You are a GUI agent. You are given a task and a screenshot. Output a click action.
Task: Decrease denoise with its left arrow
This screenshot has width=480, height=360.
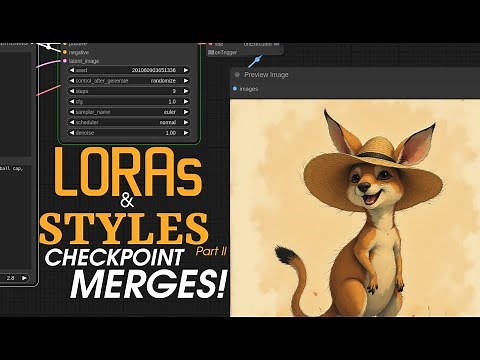tap(71, 133)
